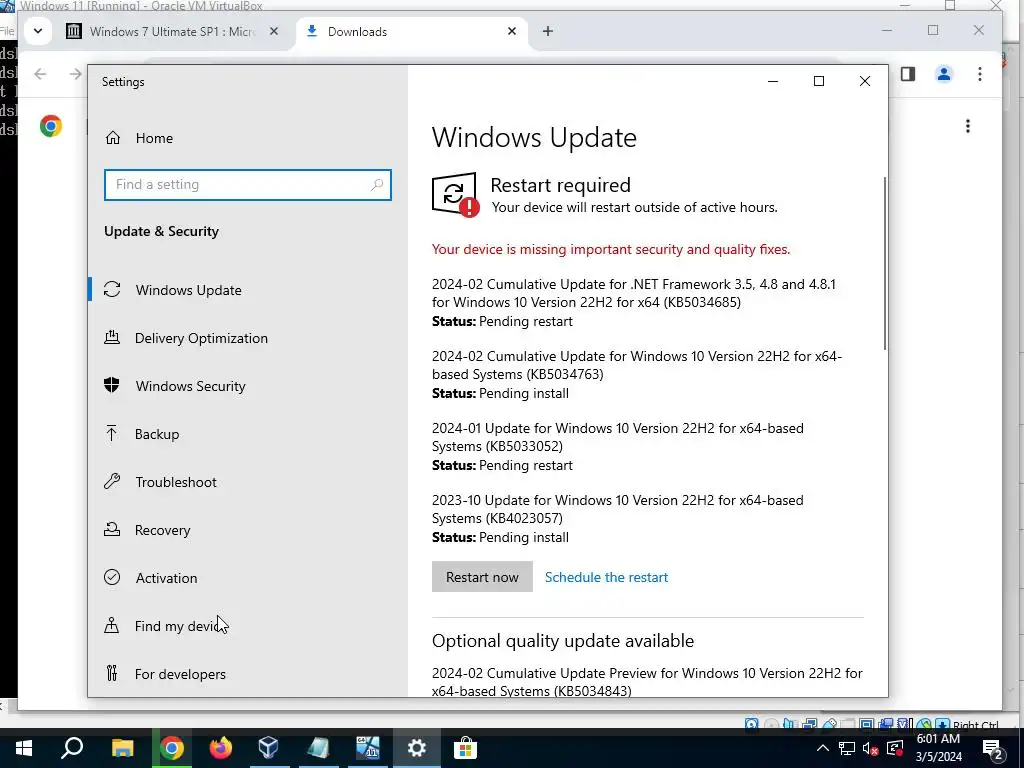Click the Settings page vertical scrollbar
Viewport: 1024px width, 768px height.
click(884, 263)
